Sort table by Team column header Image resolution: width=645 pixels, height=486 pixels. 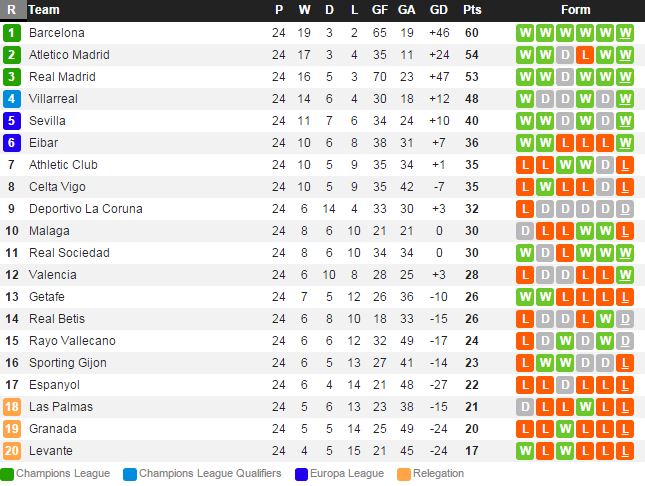(x=44, y=10)
